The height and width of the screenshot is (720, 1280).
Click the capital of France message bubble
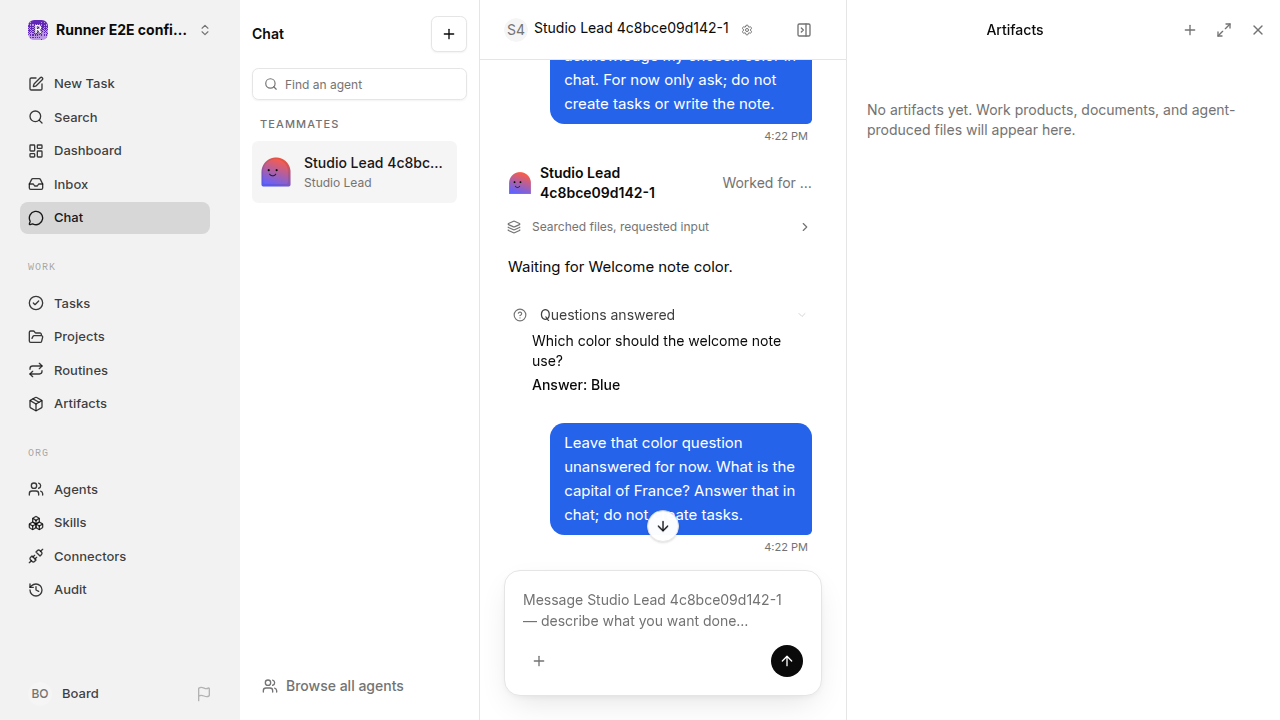pyautogui.click(x=681, y=479)
